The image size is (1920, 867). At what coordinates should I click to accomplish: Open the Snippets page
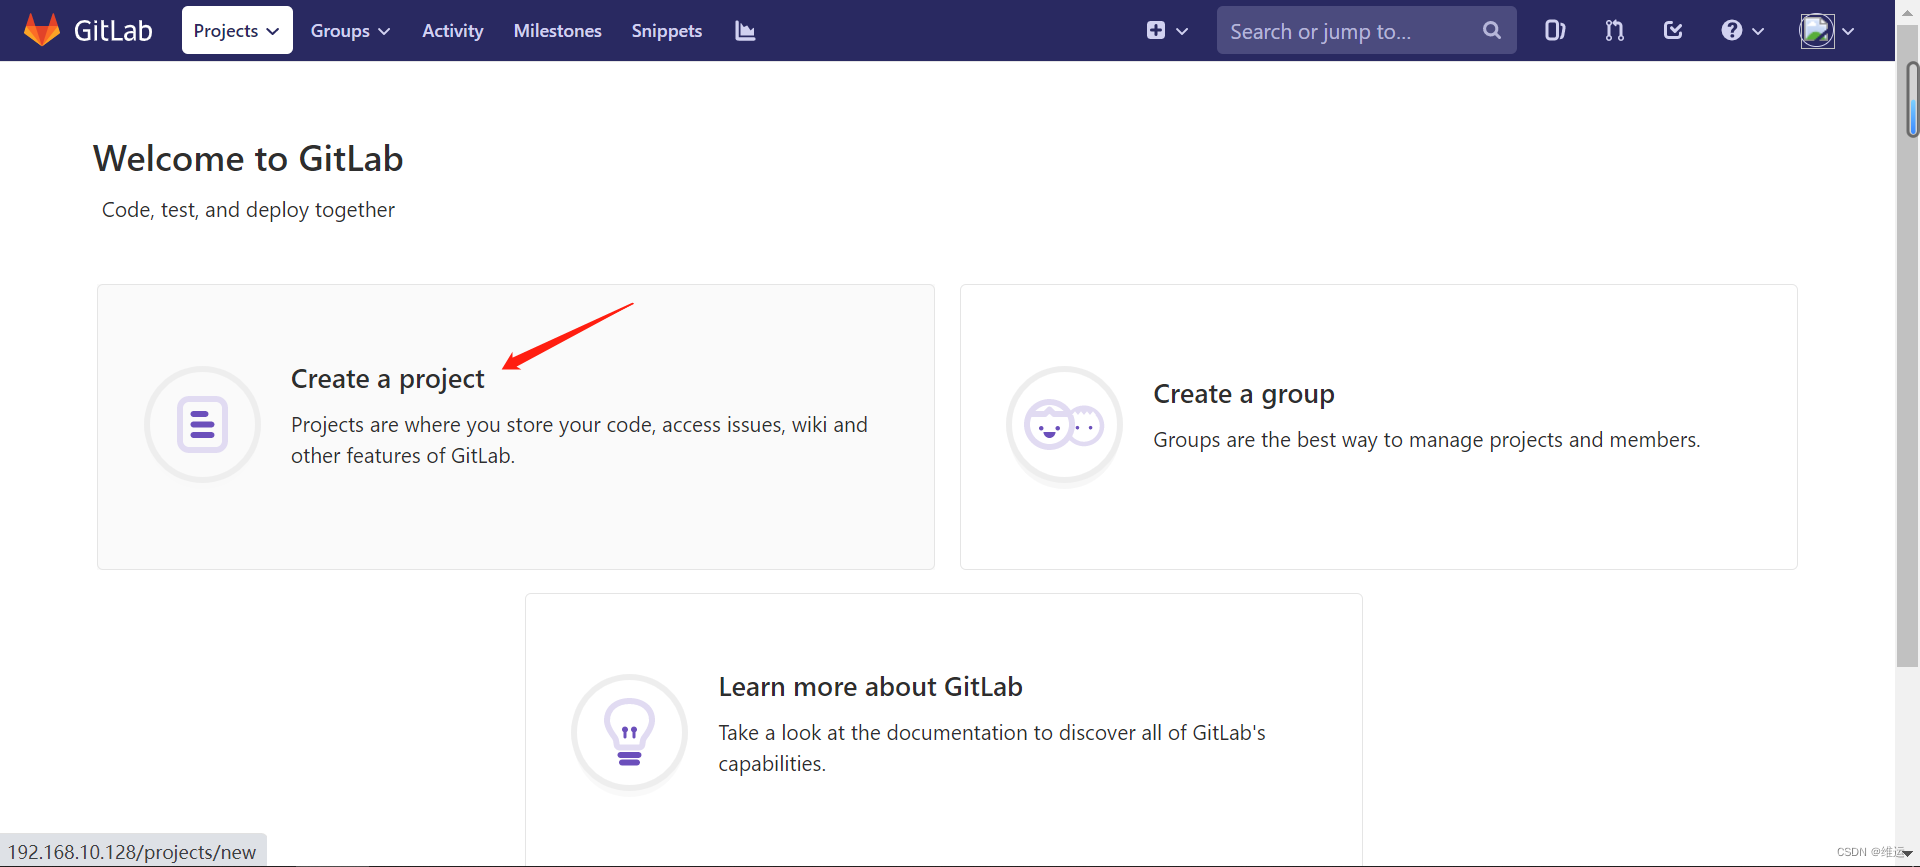click(667, 31)
